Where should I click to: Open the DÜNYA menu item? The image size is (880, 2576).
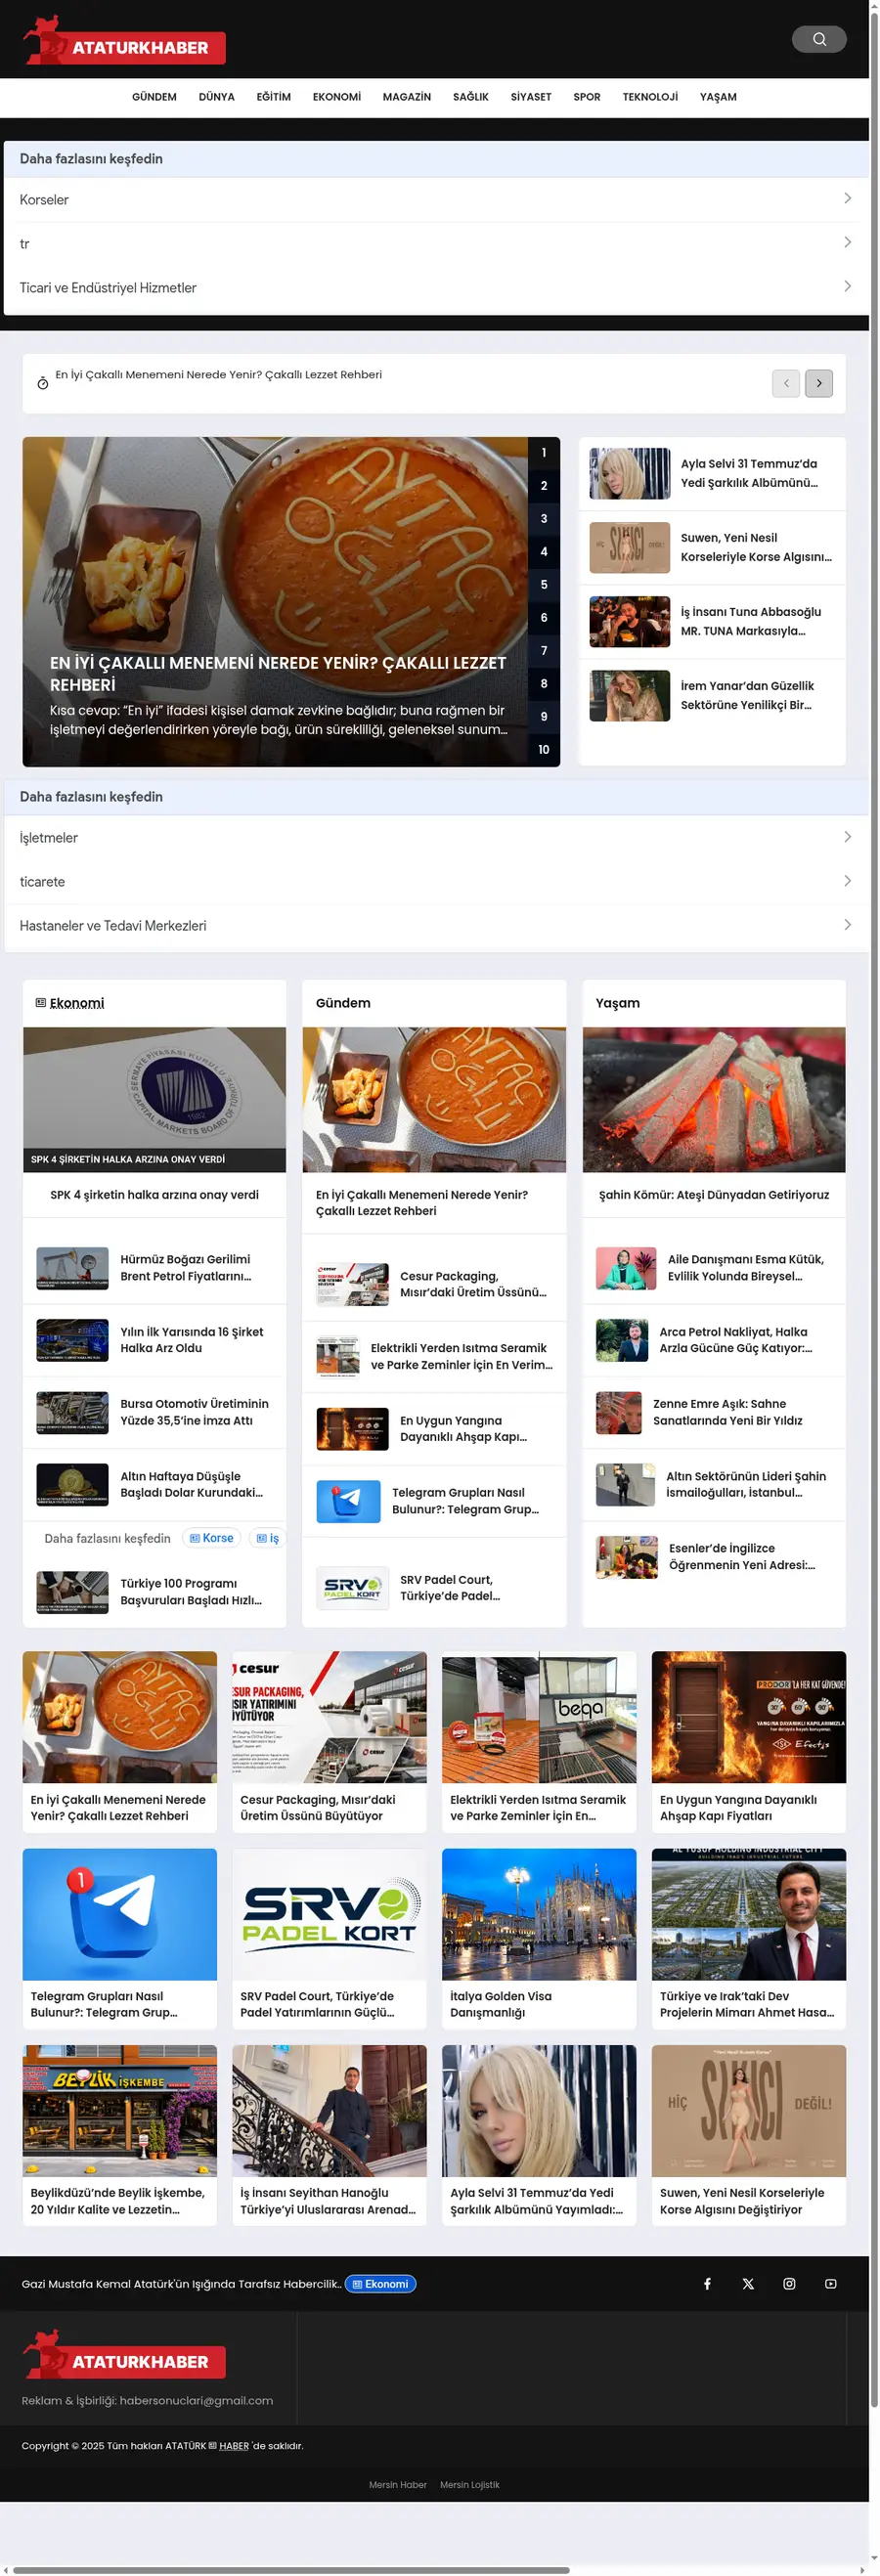tap(216, 97)
